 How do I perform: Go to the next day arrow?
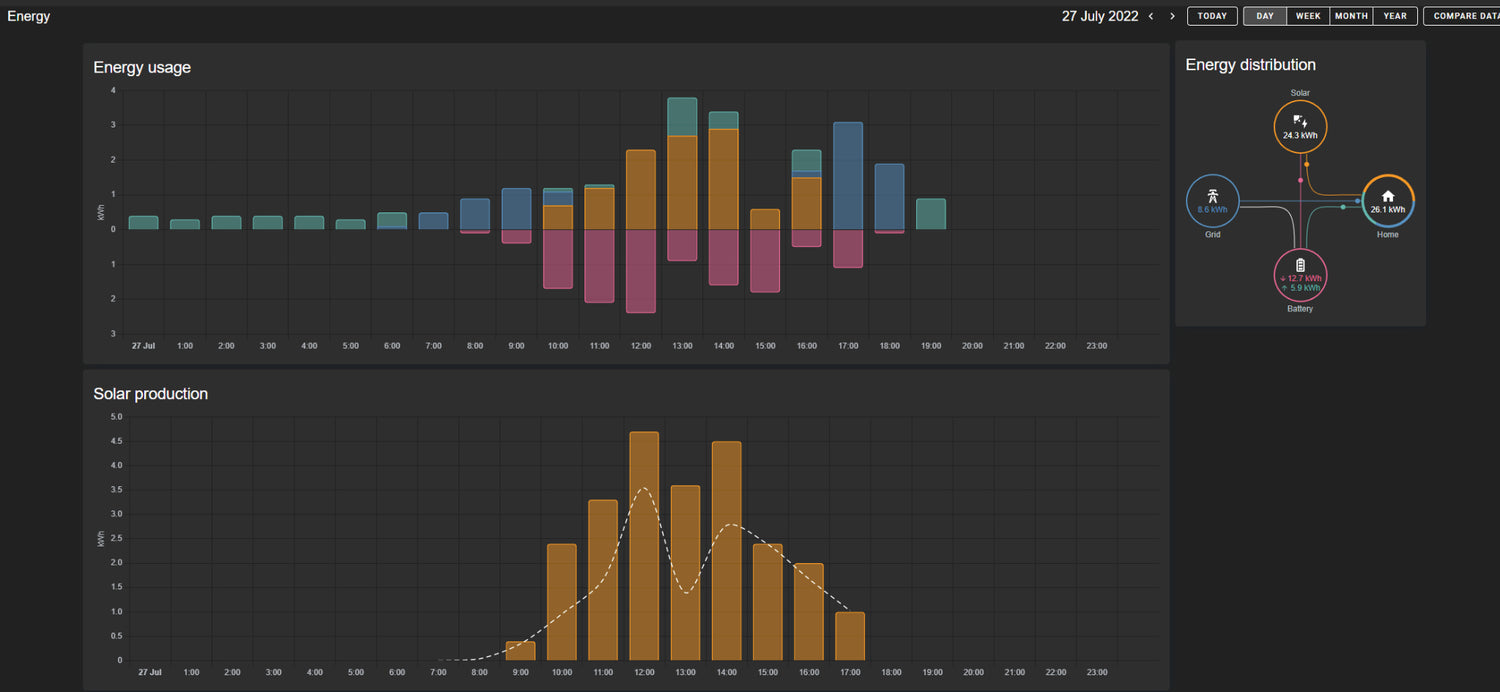click(1172, 16)
